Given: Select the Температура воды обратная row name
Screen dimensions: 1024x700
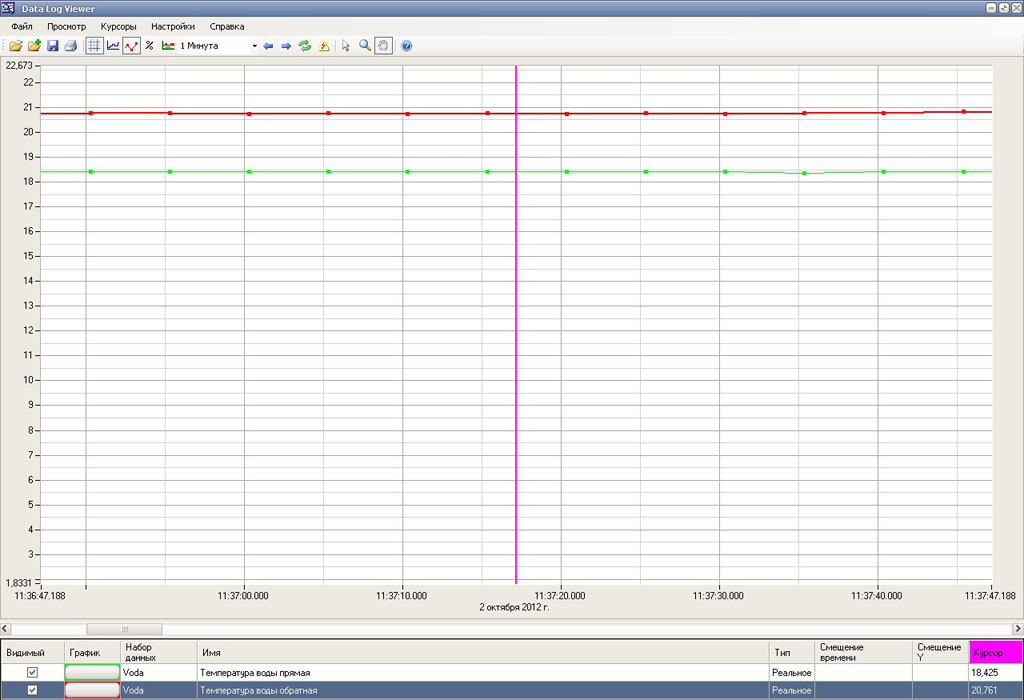Looking at the screenshot, I should coord(259,690).
